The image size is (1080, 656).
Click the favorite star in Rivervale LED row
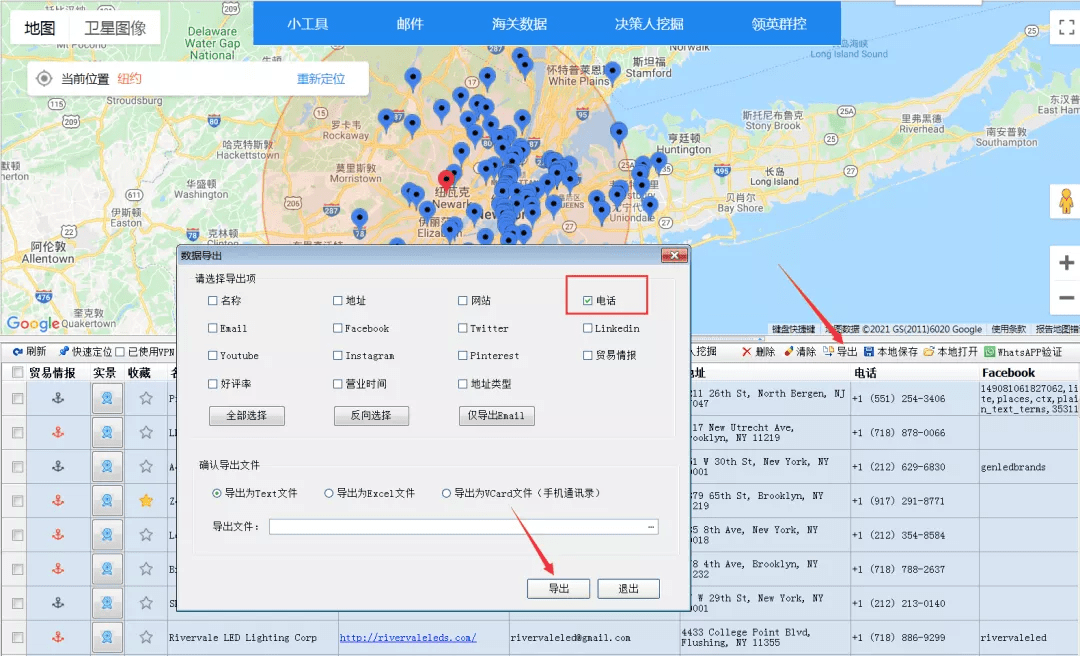(146, 637)
